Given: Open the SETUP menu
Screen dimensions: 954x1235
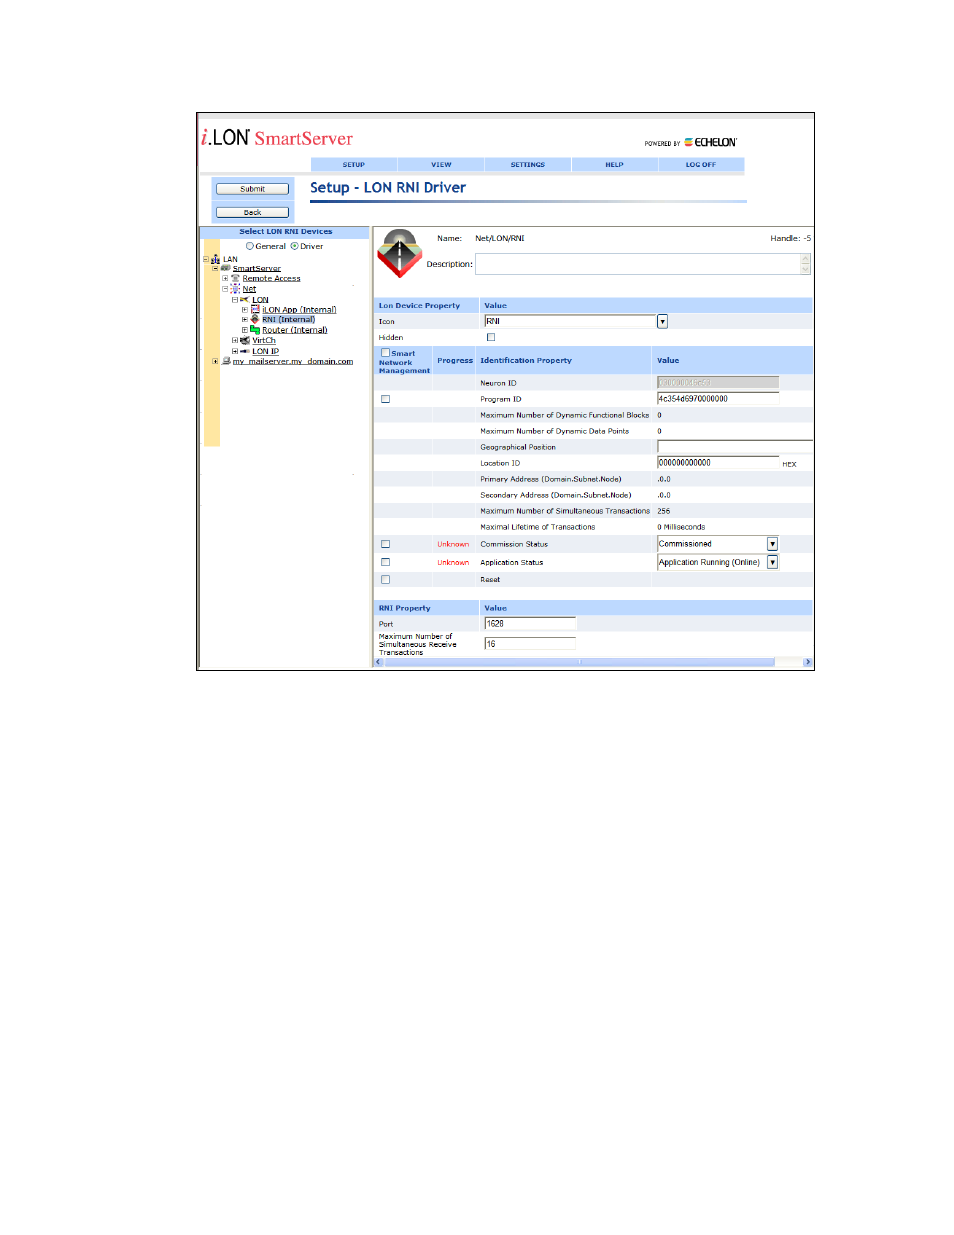Looking at the screenshot, I should coord(354,165).
